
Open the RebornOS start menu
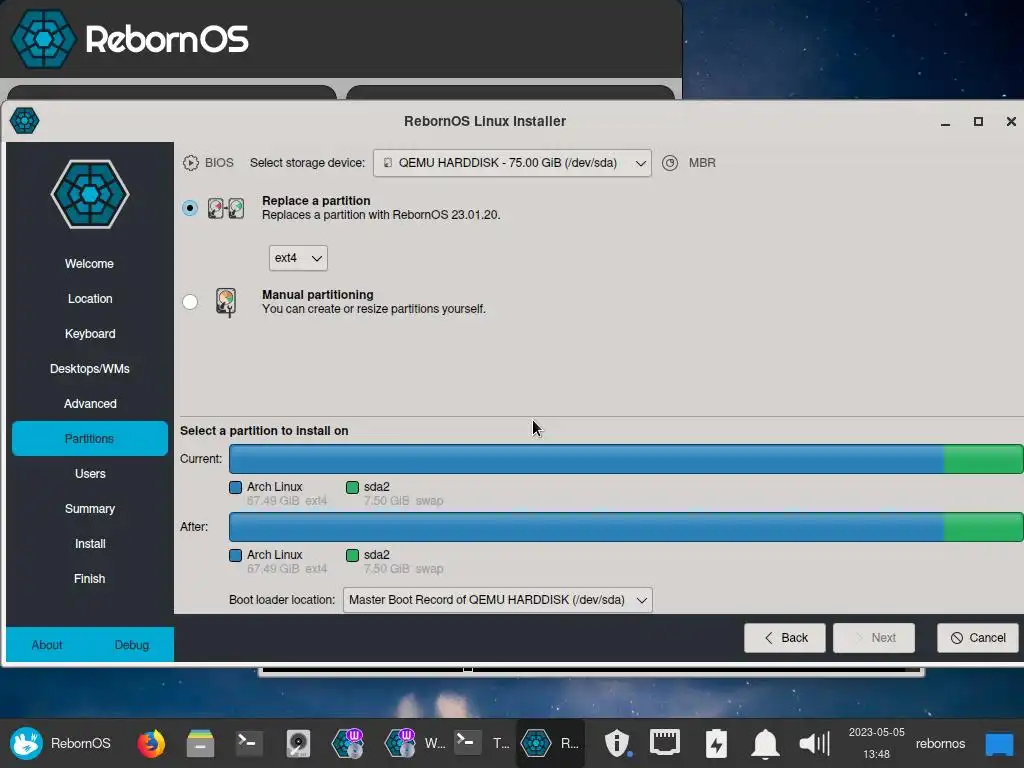(60, 743)
